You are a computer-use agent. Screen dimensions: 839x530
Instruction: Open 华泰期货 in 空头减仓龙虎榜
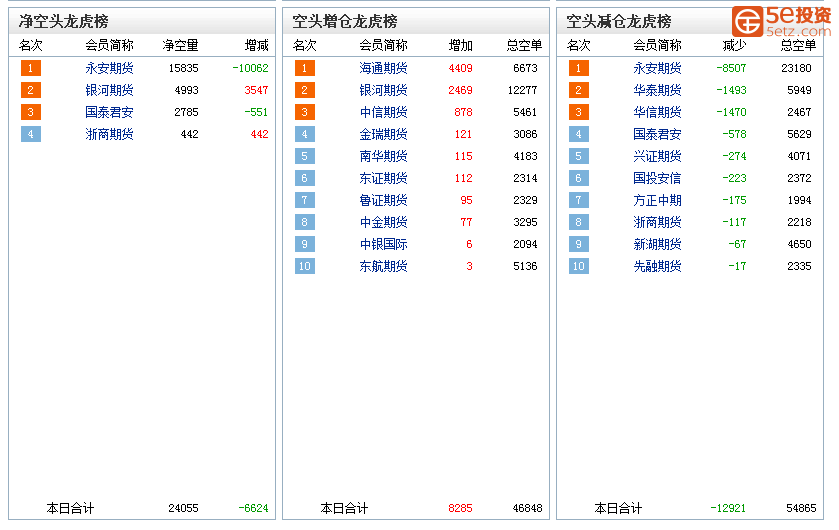657,90
